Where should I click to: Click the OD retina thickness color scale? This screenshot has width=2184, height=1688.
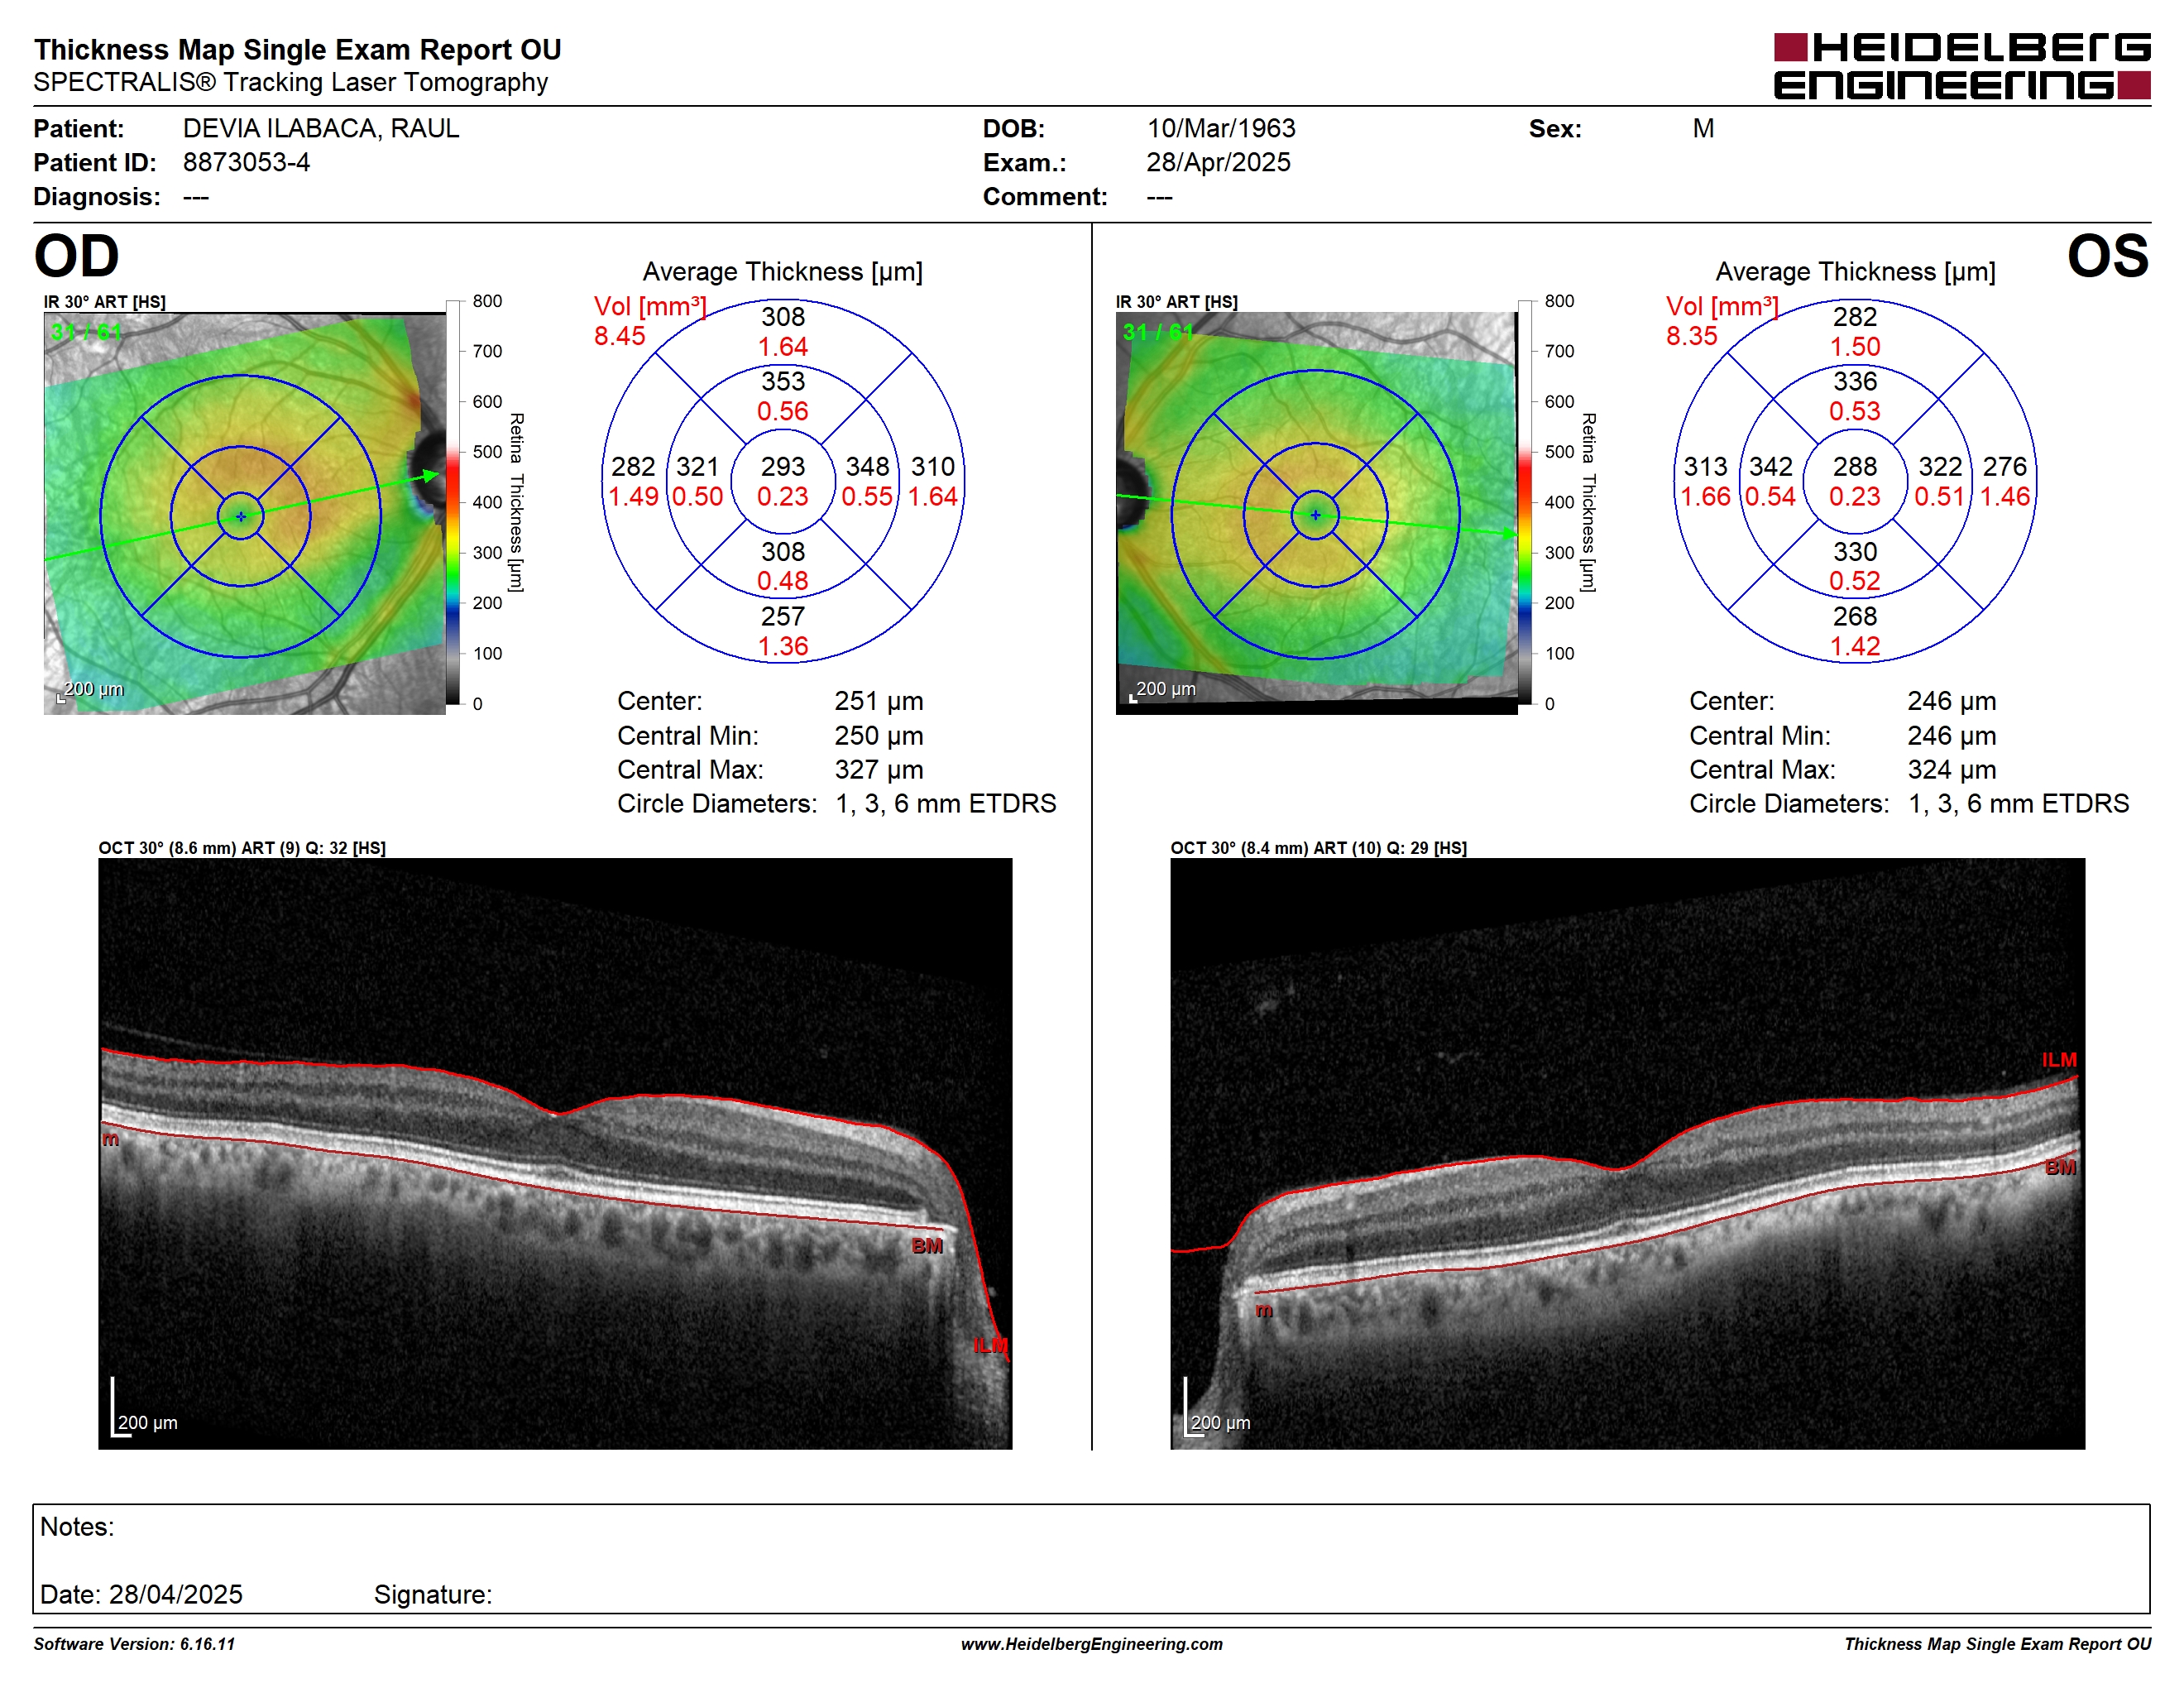(x=453, y=502)
